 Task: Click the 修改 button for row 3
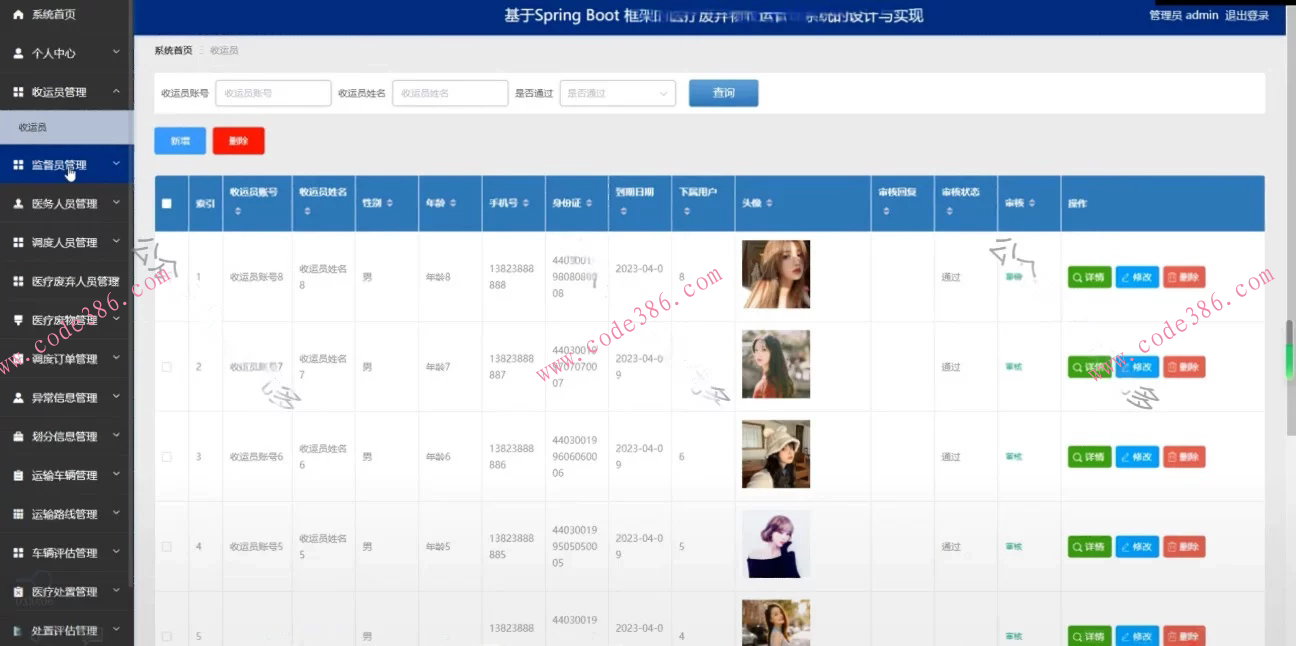pyautogui.click(x=1137, y=457)
